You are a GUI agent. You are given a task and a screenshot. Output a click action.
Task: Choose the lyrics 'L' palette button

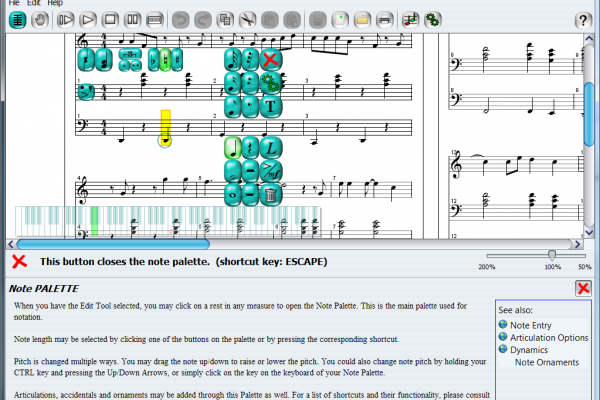pyautogui.click(x=270, y=149)
